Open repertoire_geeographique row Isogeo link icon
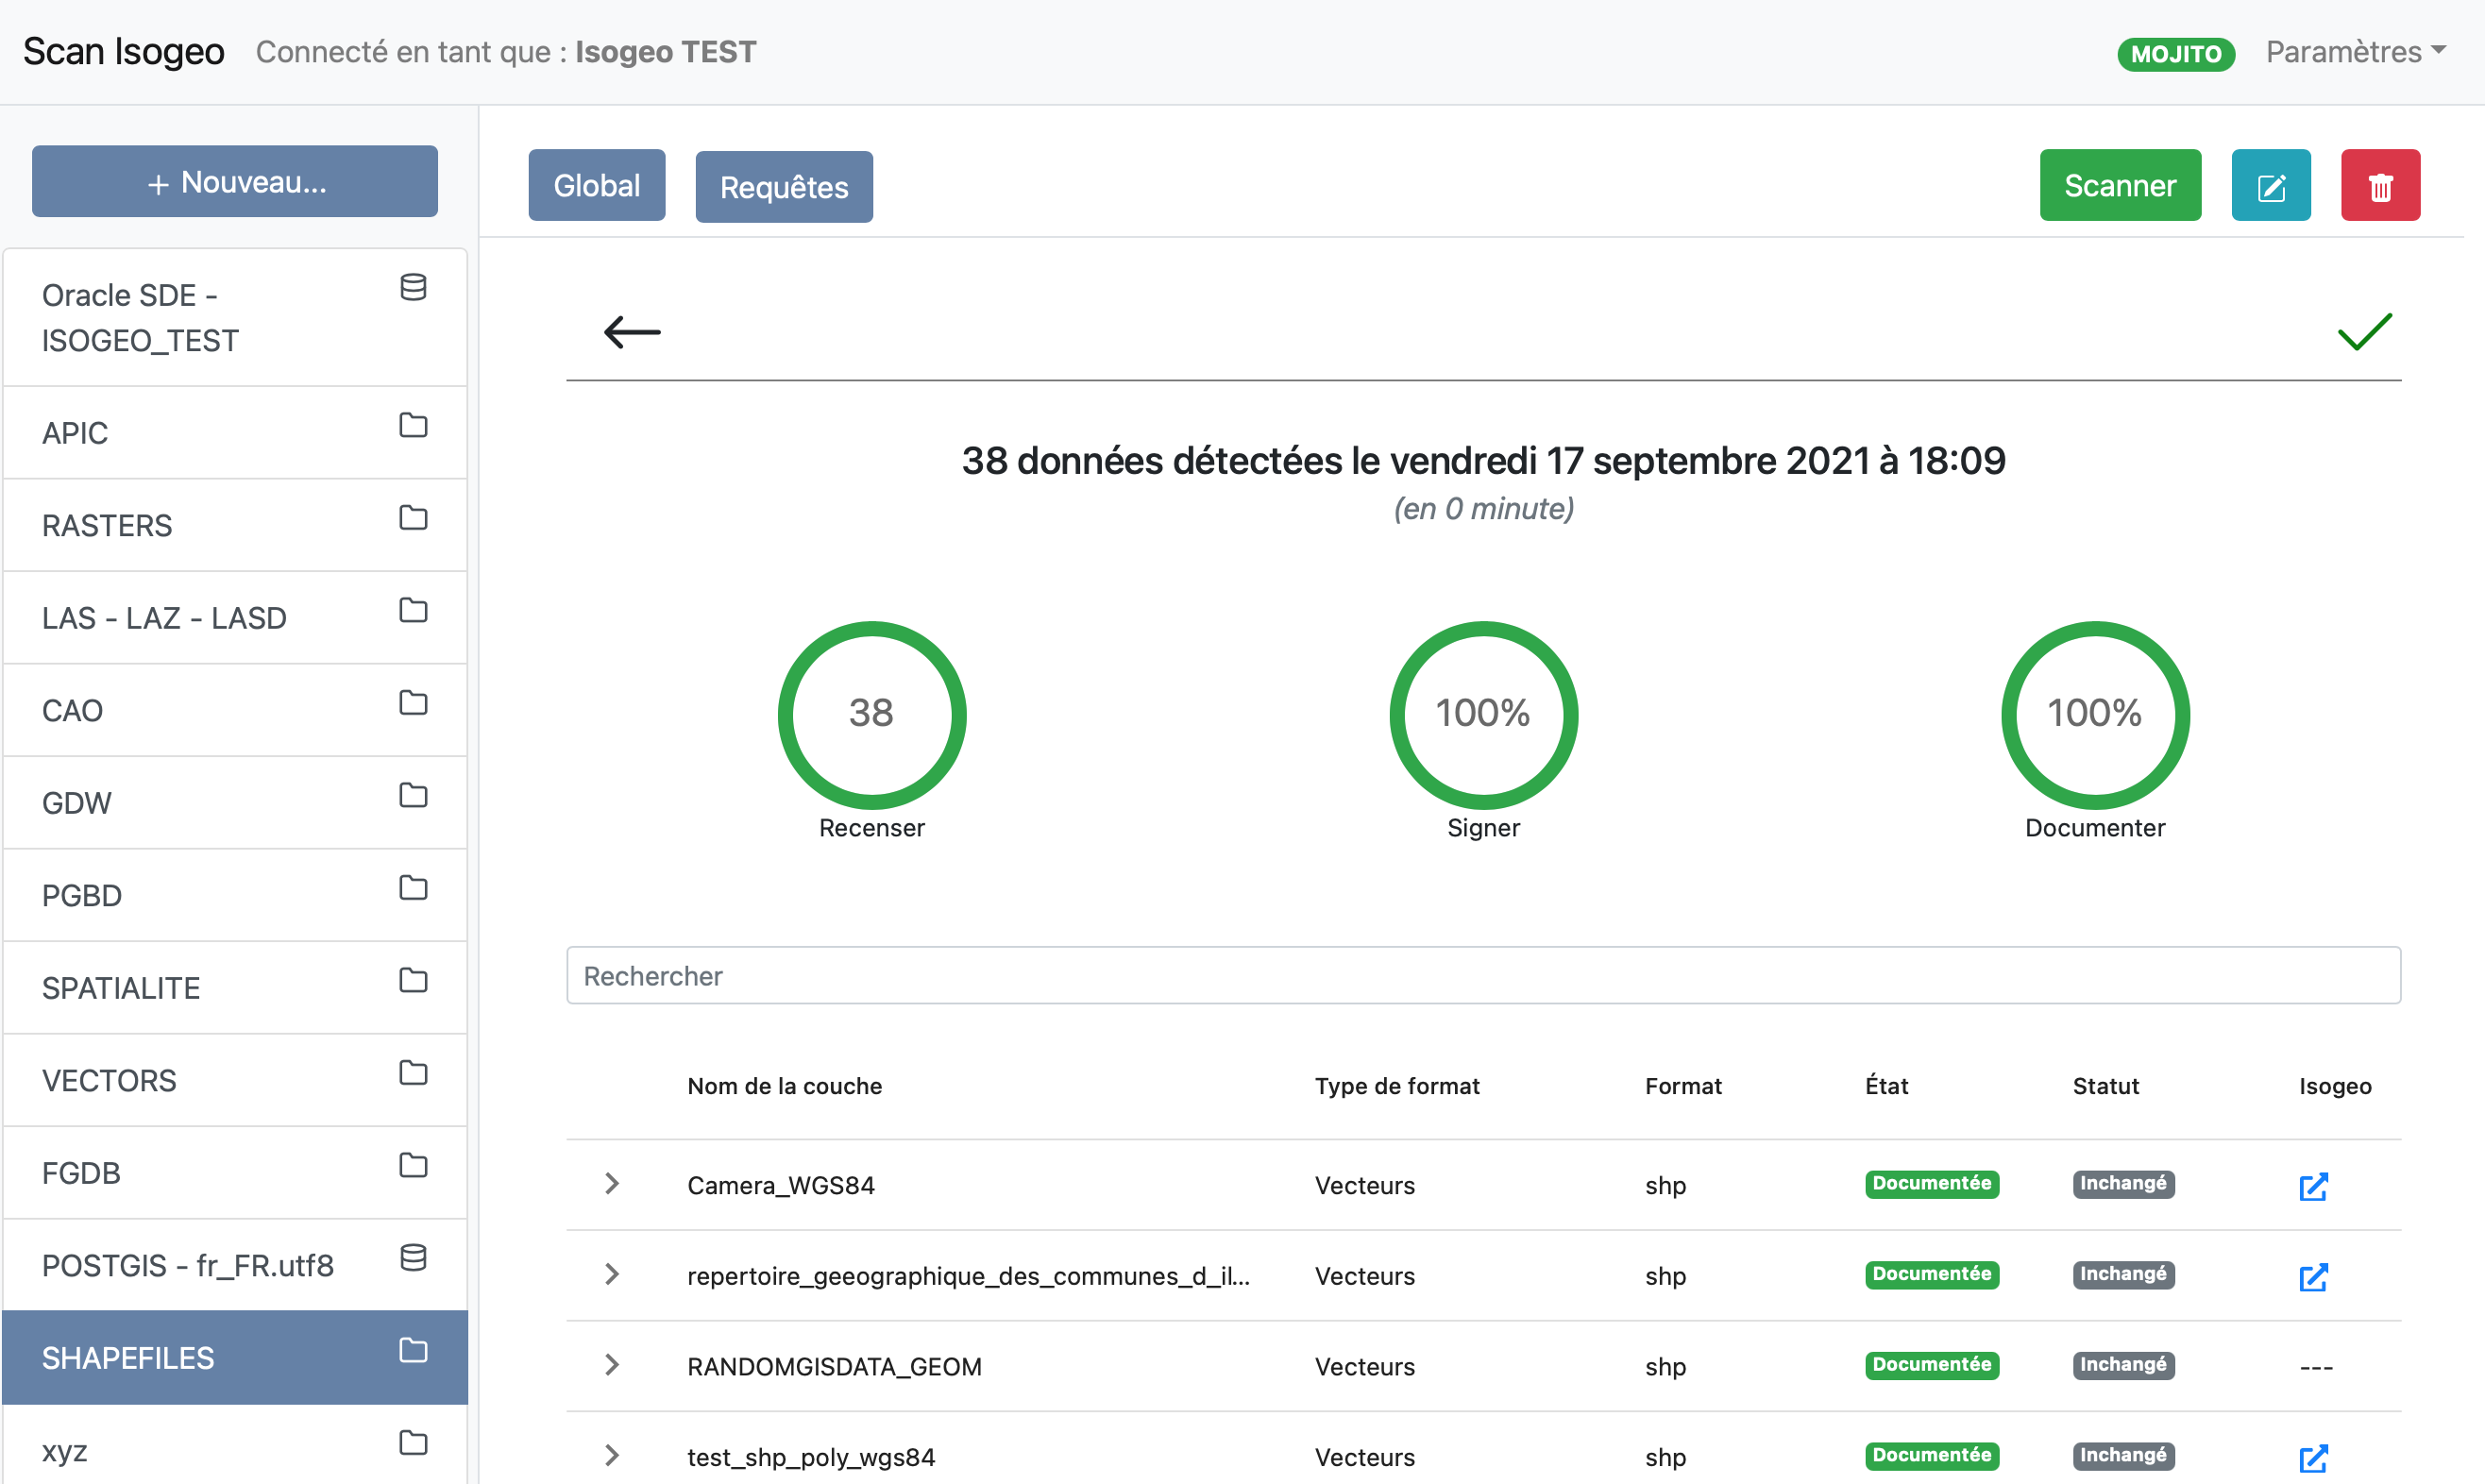 (2312, 1277)
